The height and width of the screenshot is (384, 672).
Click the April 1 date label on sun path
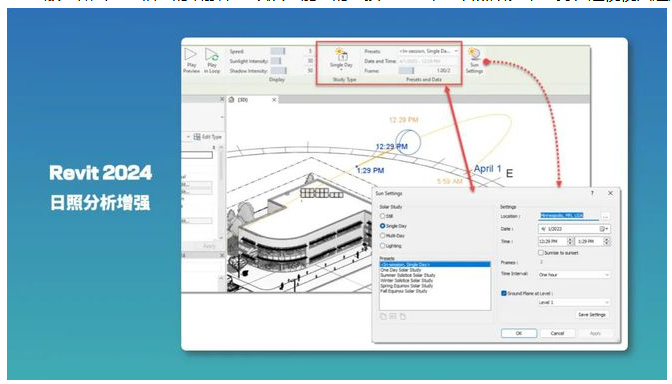point(488,169)
